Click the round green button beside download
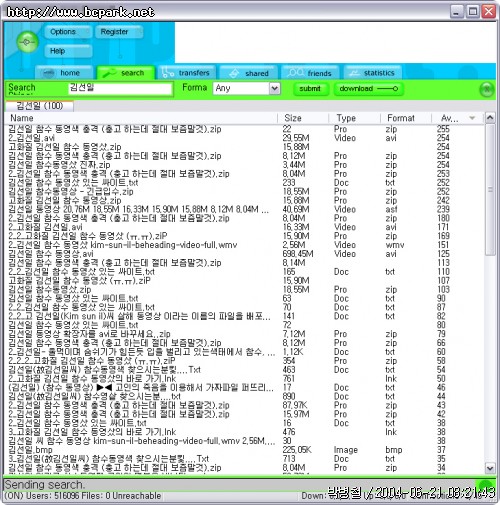This screenshot has width=500, height=505. (x=487, y=89)
